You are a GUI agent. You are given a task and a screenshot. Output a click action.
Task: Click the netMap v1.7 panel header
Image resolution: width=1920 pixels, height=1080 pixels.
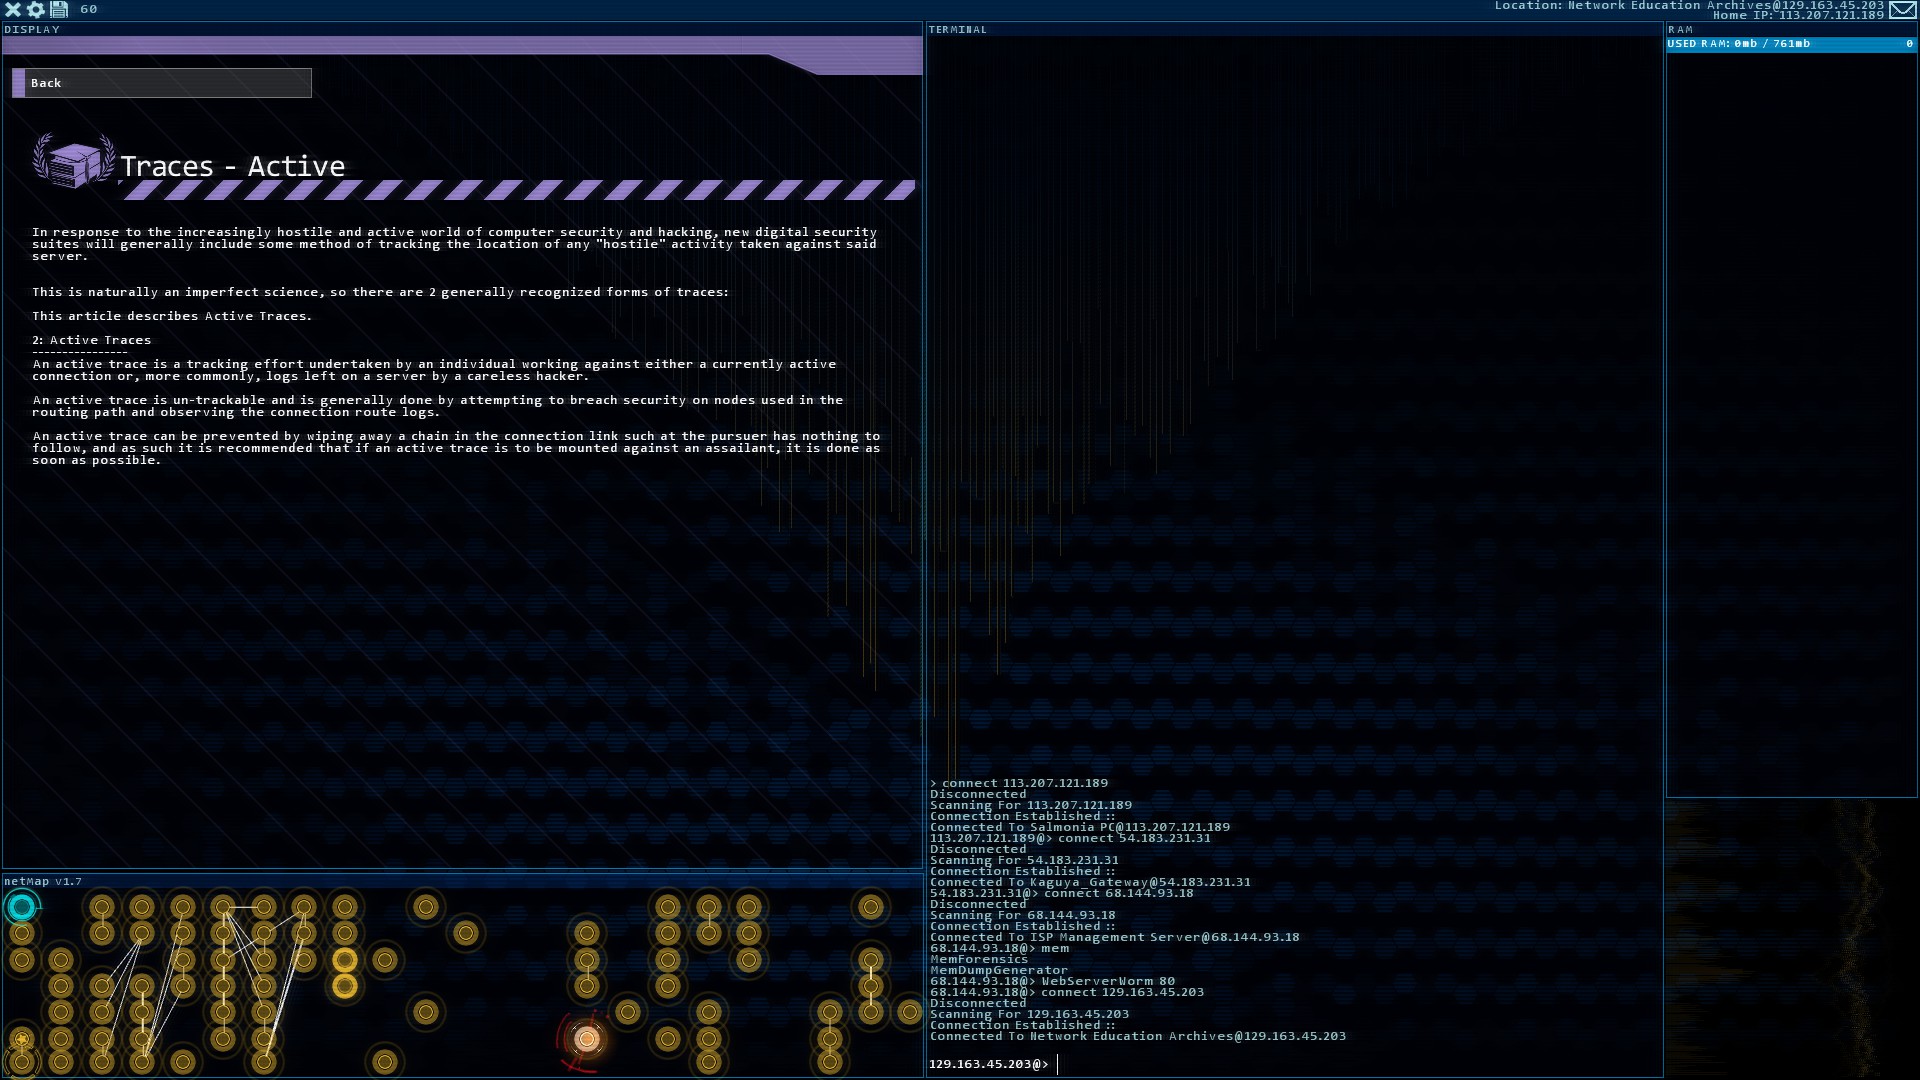click(43, 881)
